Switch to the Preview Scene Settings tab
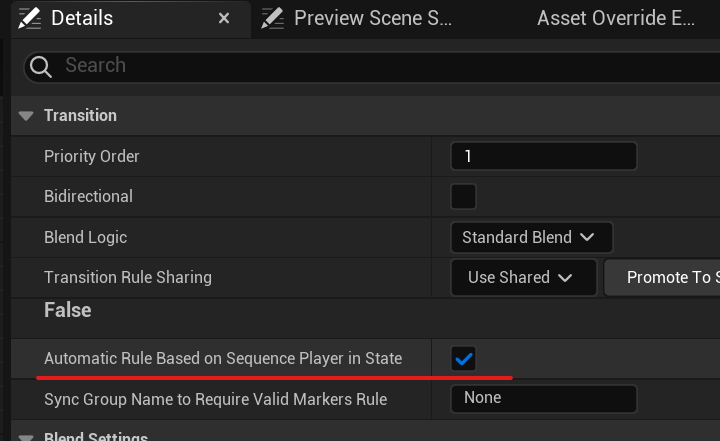 click(x=372, y=18)
